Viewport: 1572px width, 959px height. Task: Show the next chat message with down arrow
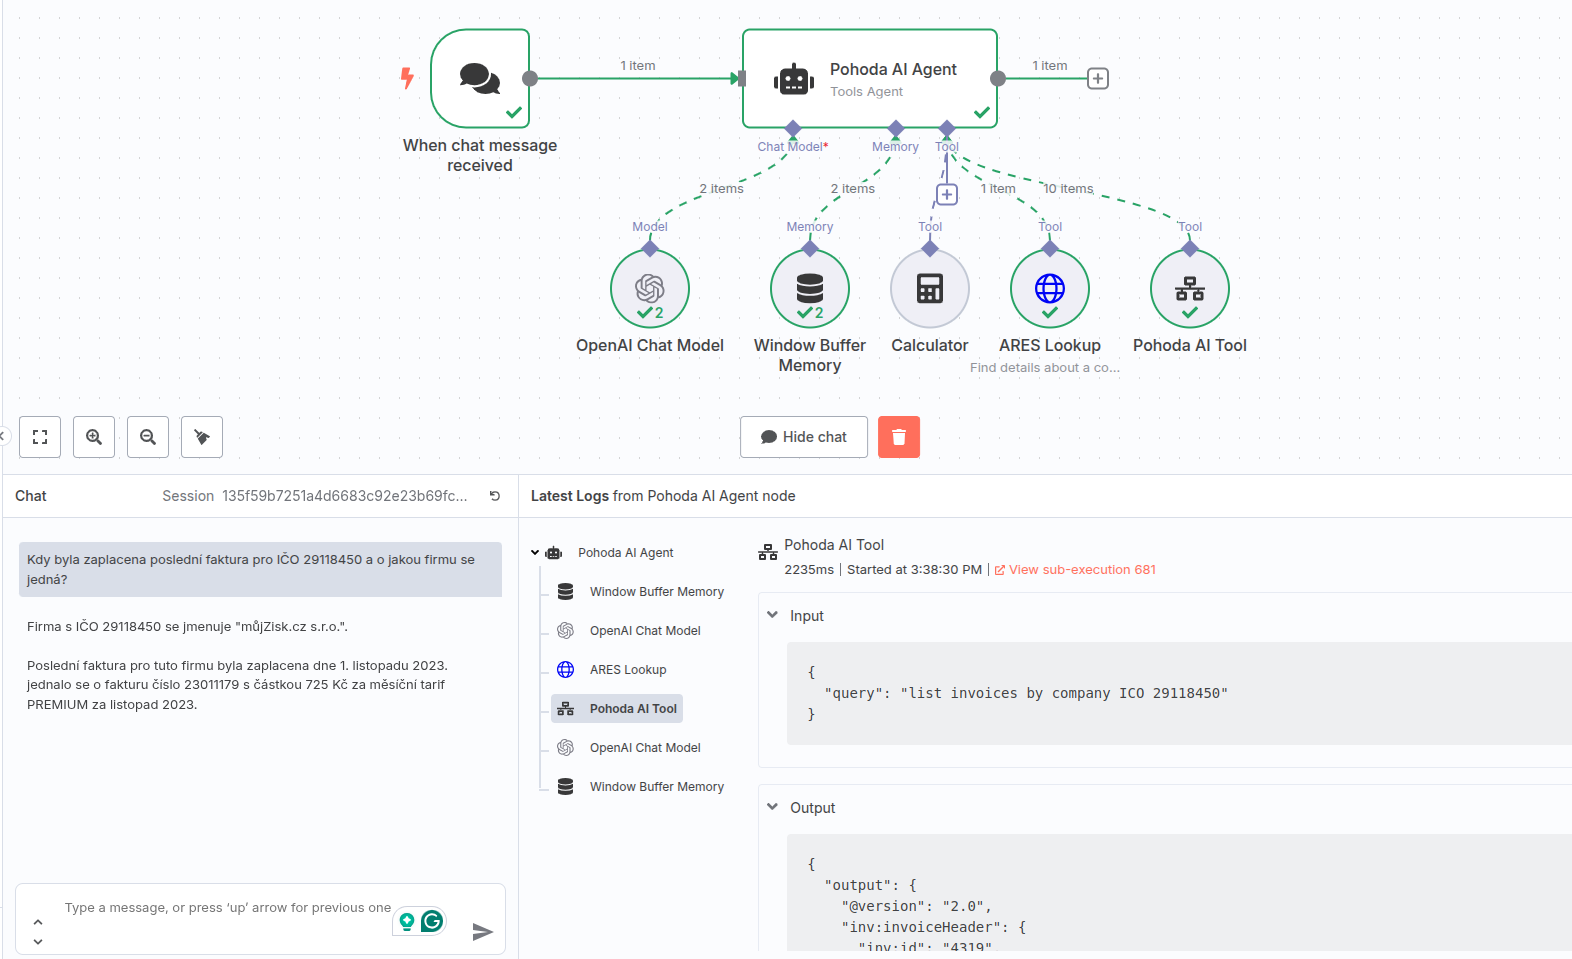pyautogui.click(x=38, y=942)
